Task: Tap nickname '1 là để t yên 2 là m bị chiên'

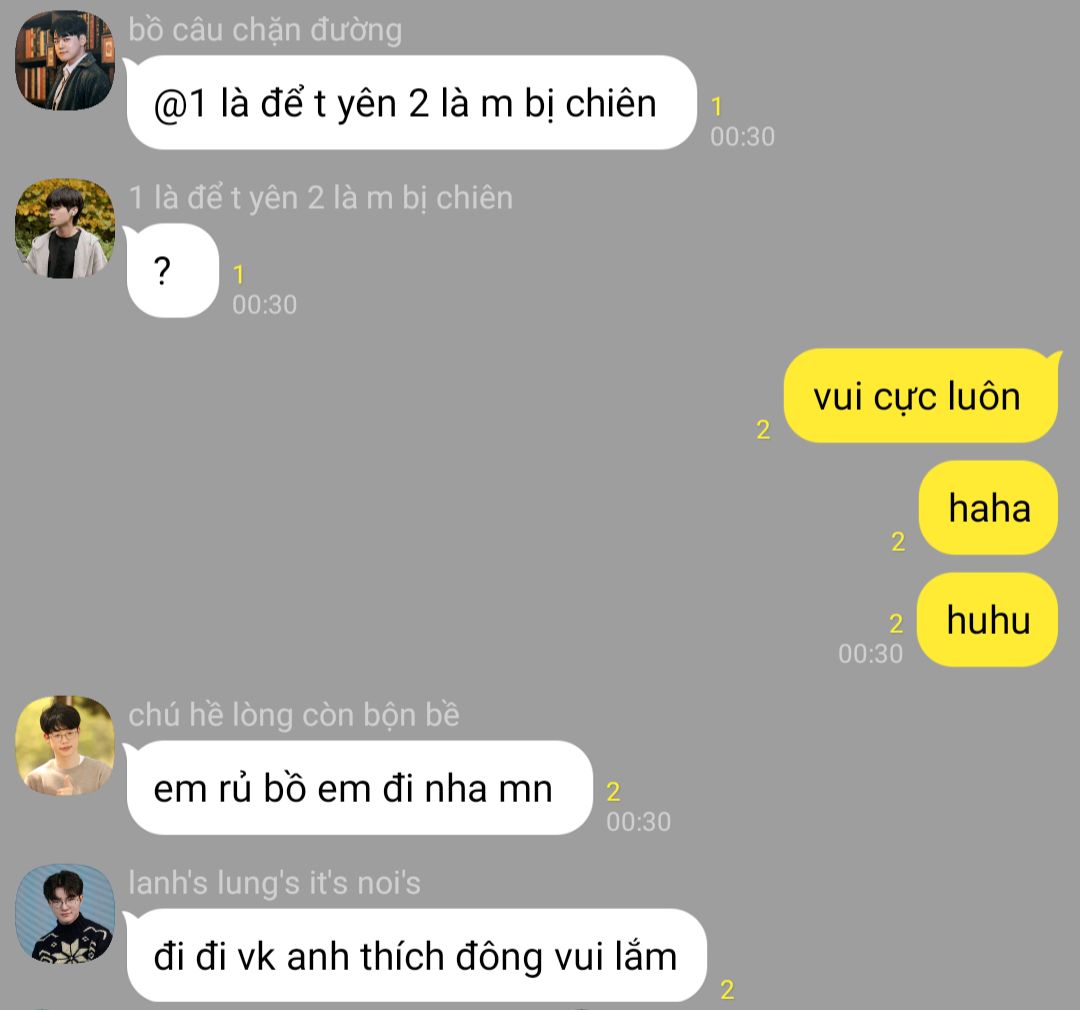Action: [x=320, y=198]
